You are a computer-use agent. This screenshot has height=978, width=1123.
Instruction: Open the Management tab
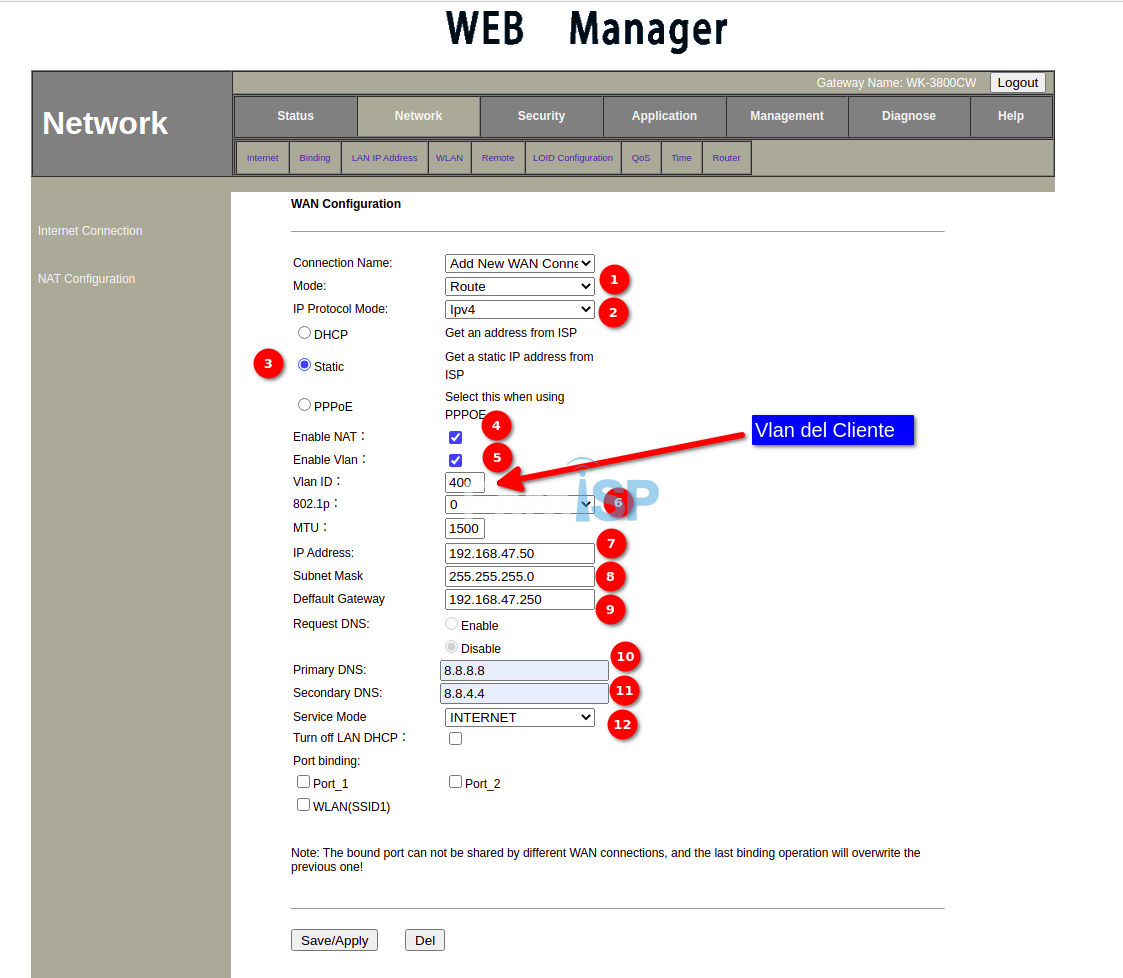[x=786, y=116]
